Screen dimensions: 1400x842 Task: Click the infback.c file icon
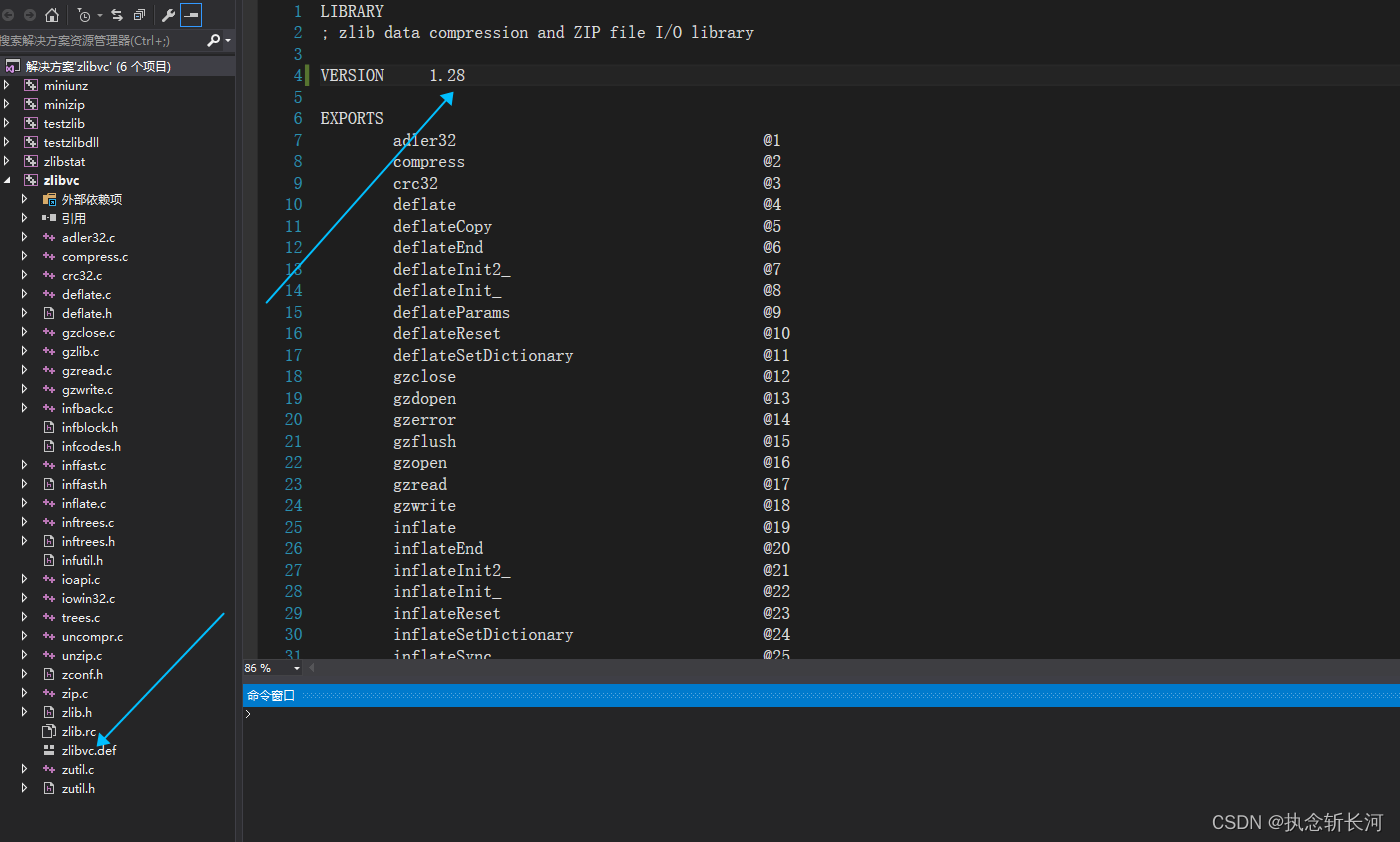tap(49, 408)
